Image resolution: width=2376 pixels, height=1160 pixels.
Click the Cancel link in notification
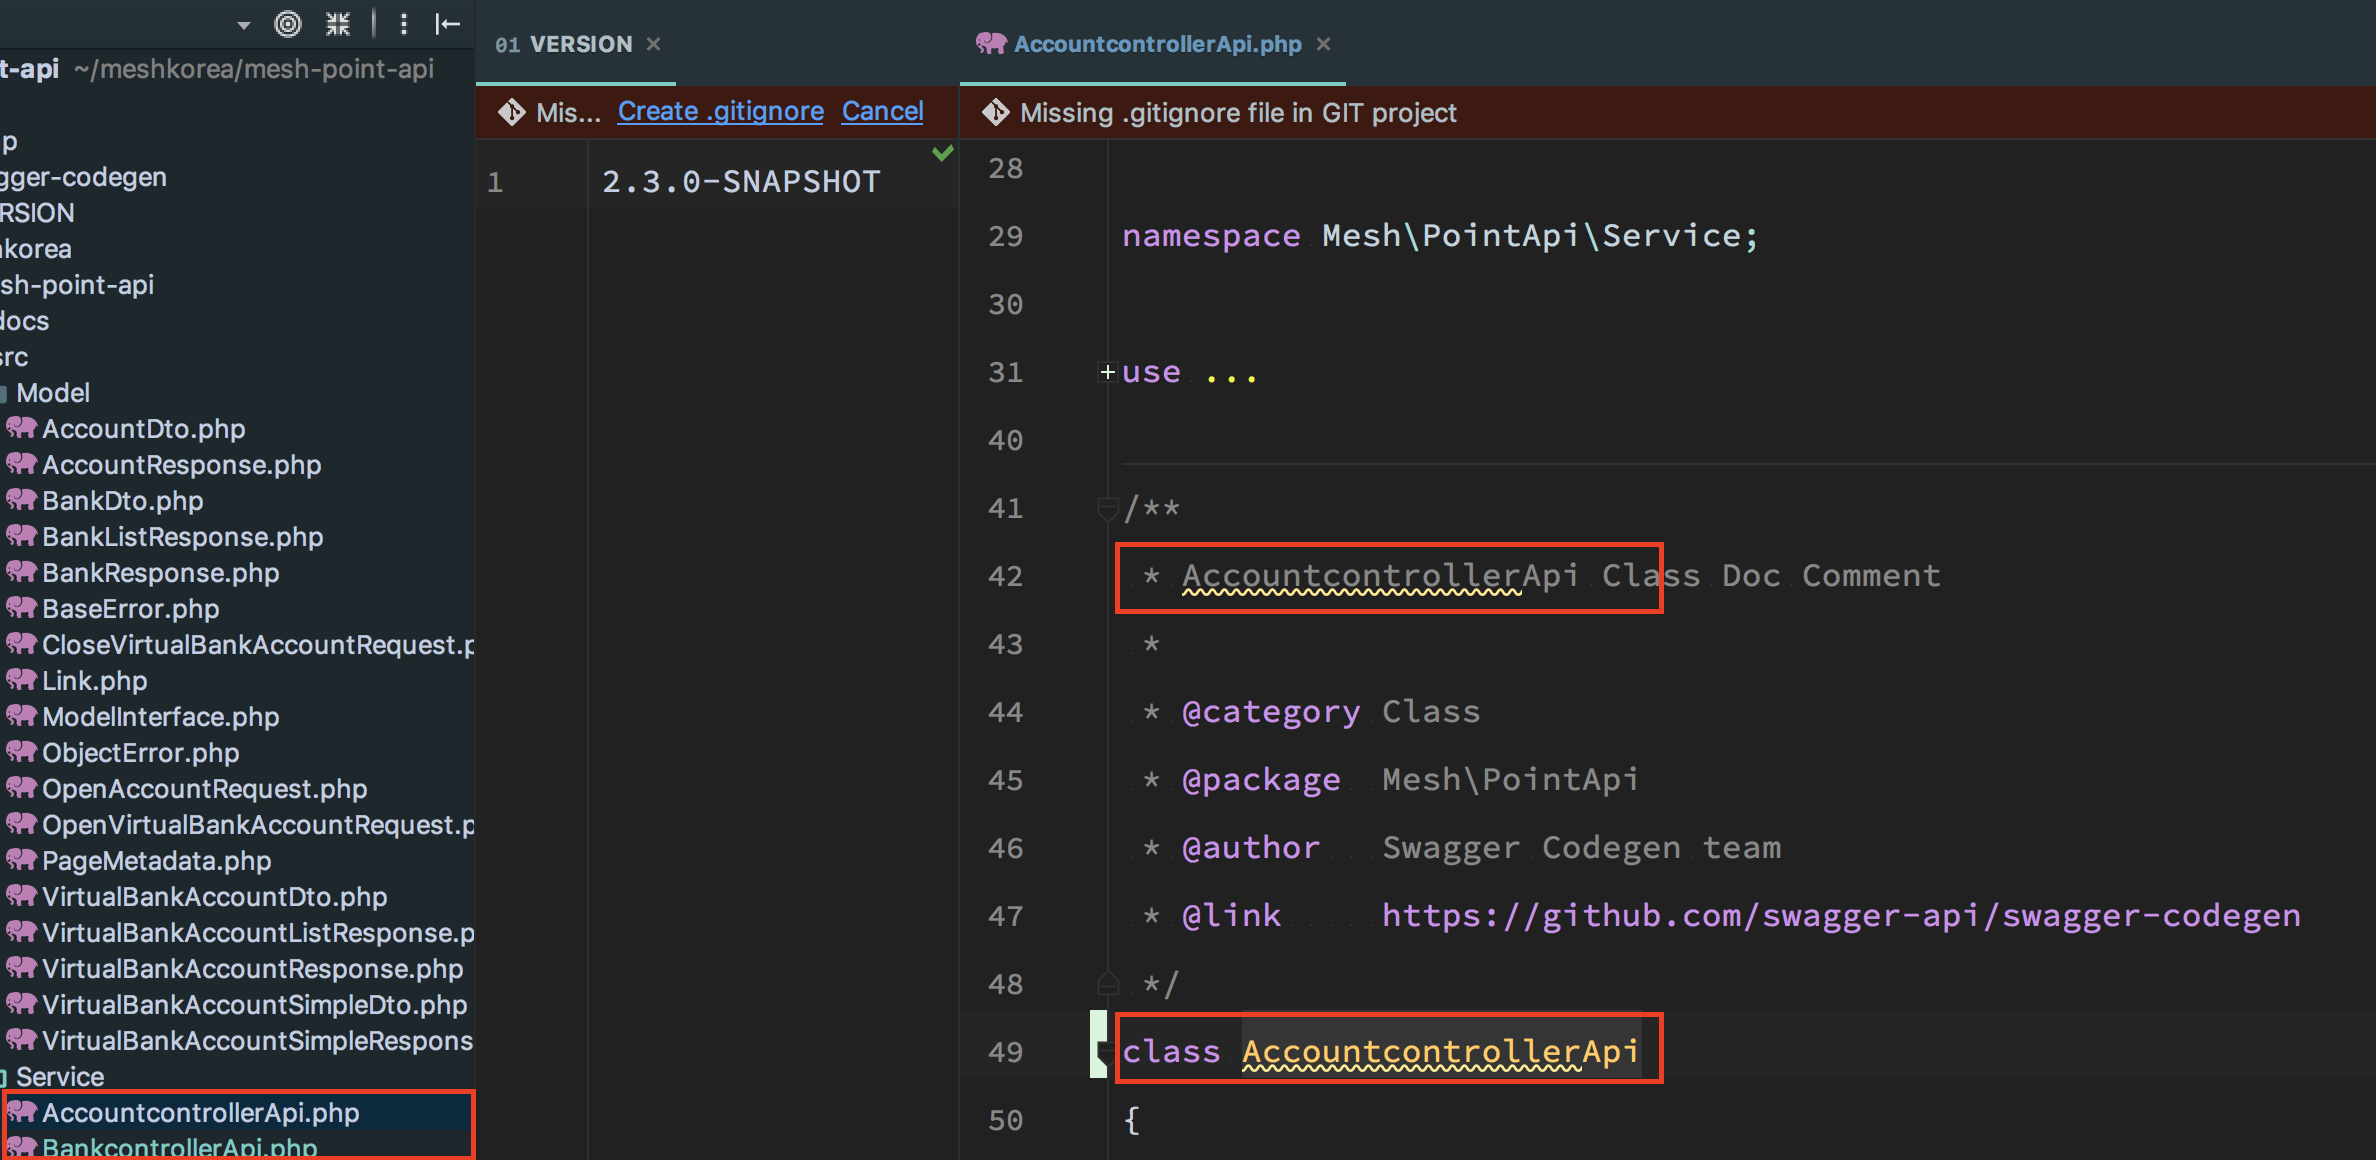pyautogui.click(x=882, y=111)
